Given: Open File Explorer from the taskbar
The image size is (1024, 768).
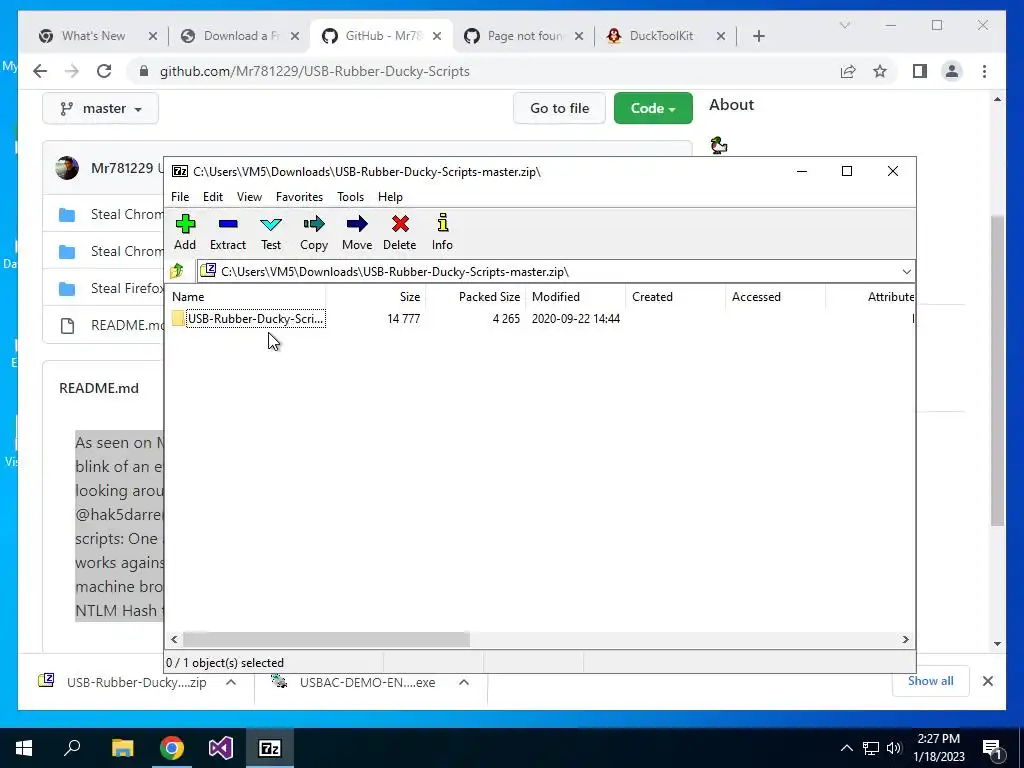Looking at the screenshot, I should pyautogui.click(x=122, y=748).
